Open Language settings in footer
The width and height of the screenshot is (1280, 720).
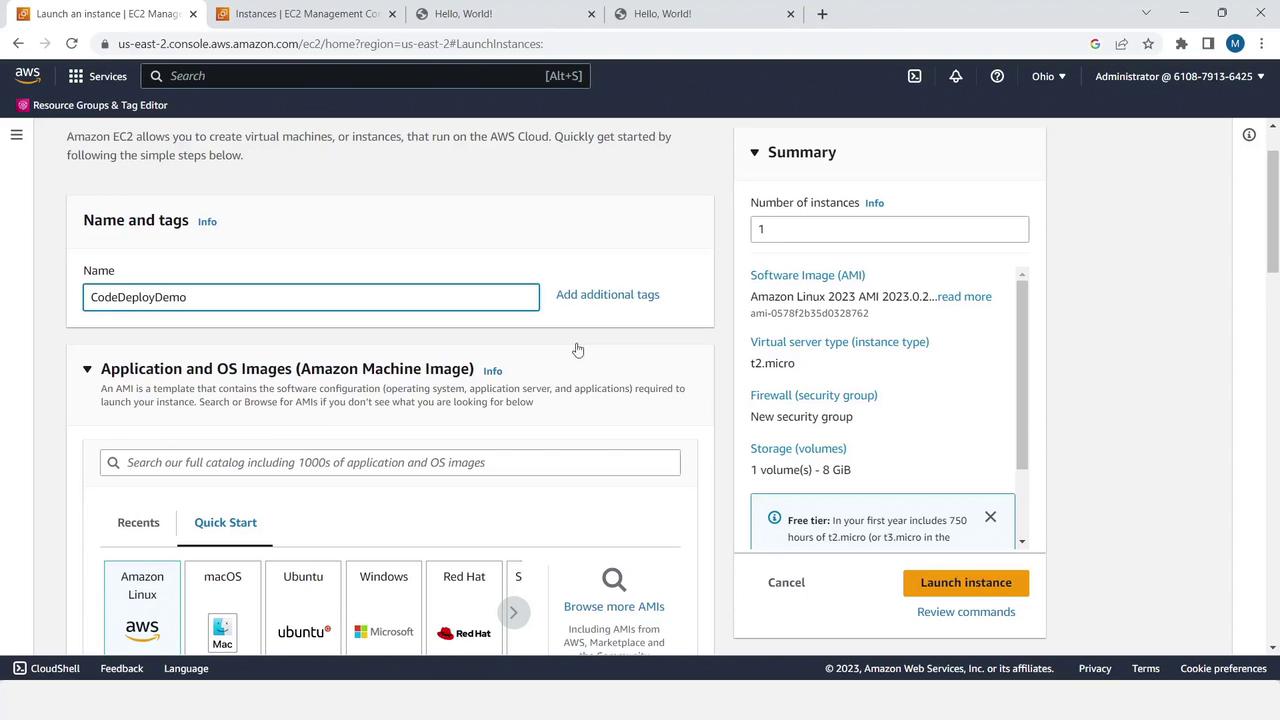pyautogui.click(x=186, y=668)
